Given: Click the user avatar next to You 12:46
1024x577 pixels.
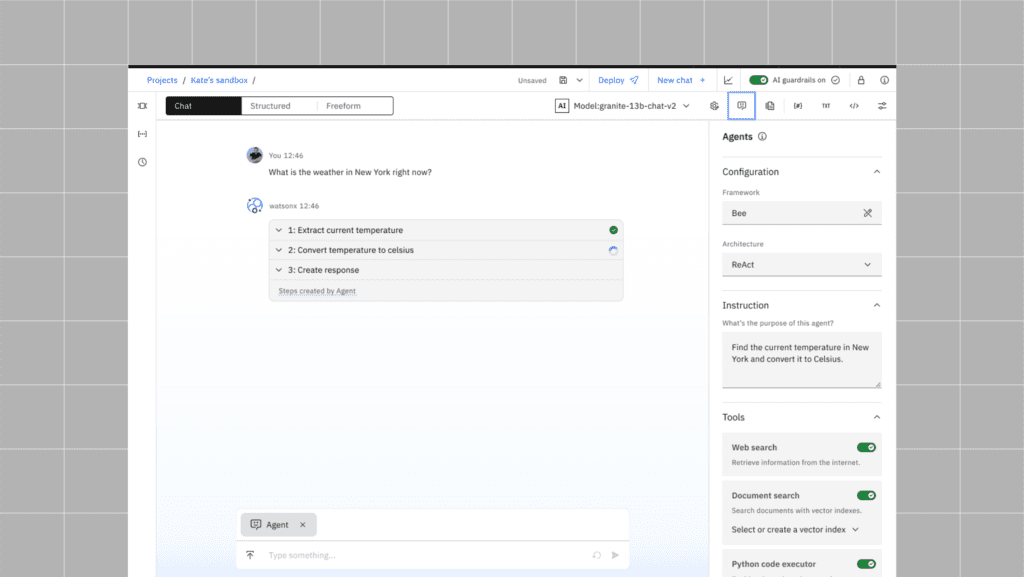Looking at the screenshot, I should [255, 155].
